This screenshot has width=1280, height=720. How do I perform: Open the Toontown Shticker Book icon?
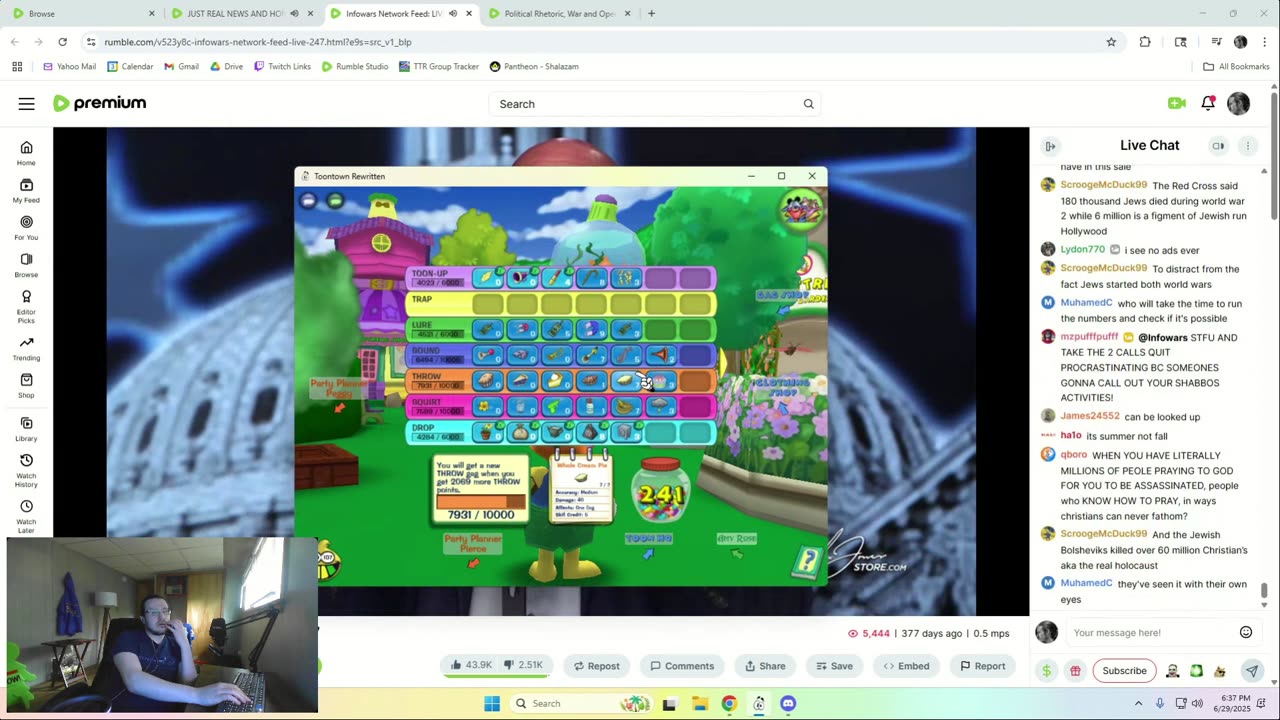806,563
